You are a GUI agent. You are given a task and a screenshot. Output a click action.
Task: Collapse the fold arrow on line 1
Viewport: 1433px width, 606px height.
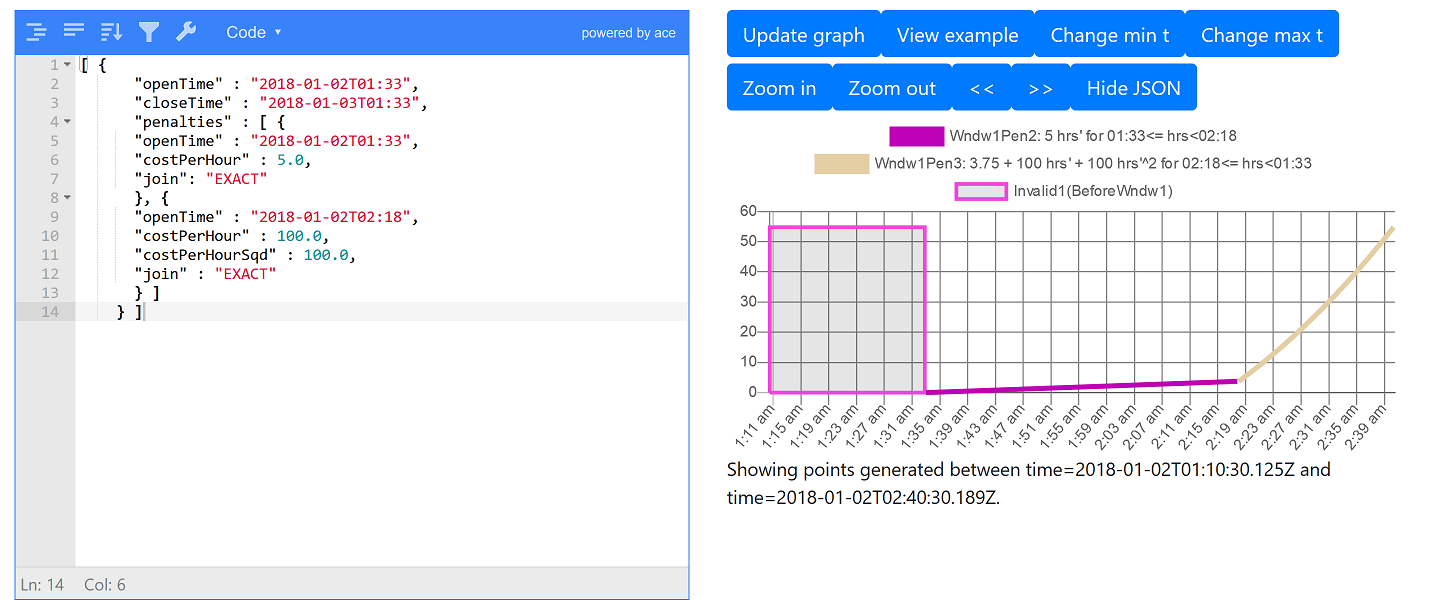pos(67,65)
